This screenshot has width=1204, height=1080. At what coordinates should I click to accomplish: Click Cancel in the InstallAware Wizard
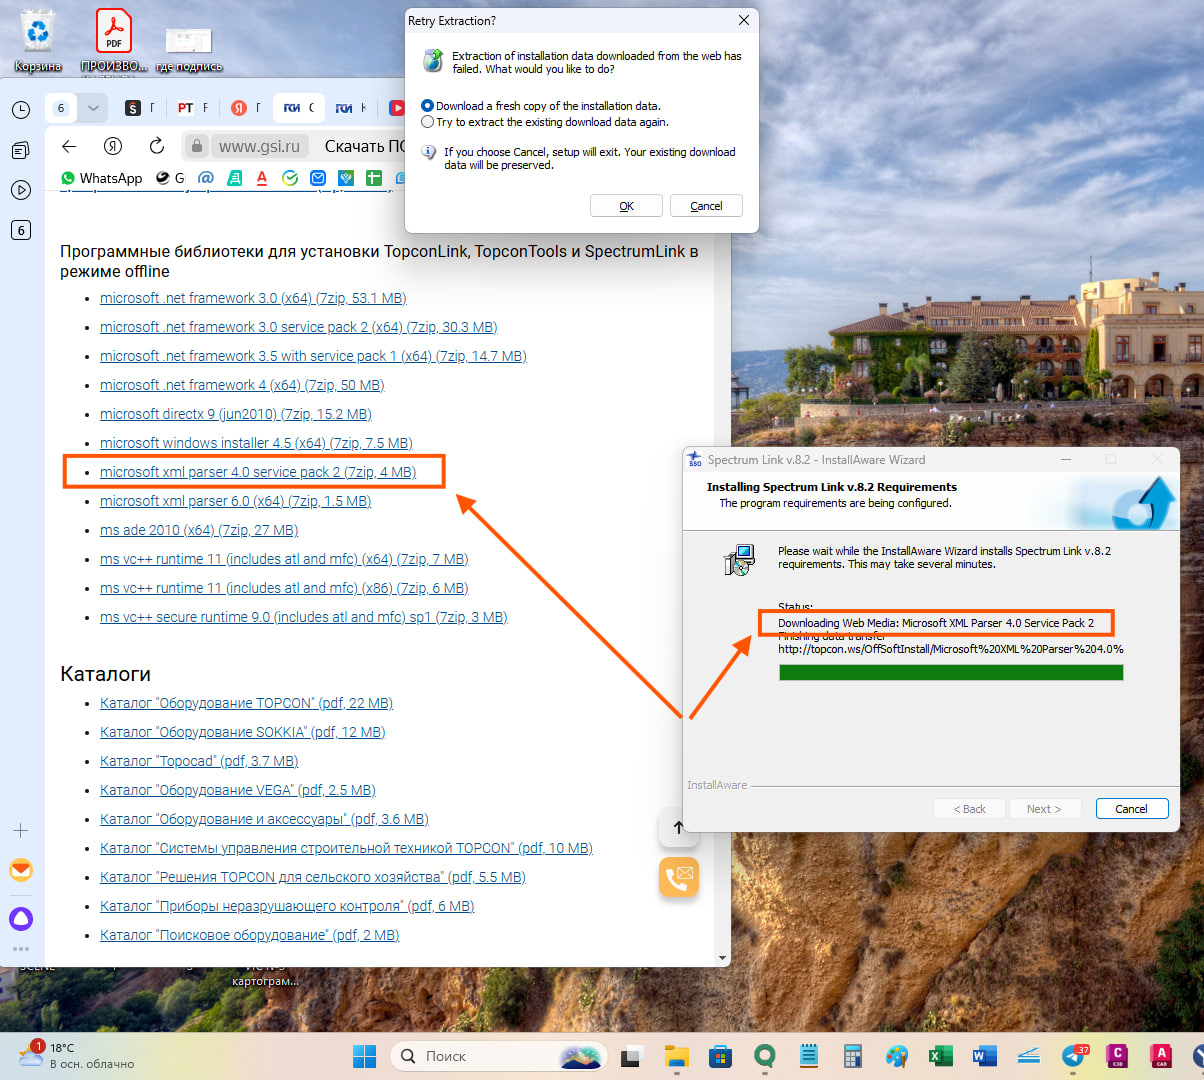(x=1131, y=809)
